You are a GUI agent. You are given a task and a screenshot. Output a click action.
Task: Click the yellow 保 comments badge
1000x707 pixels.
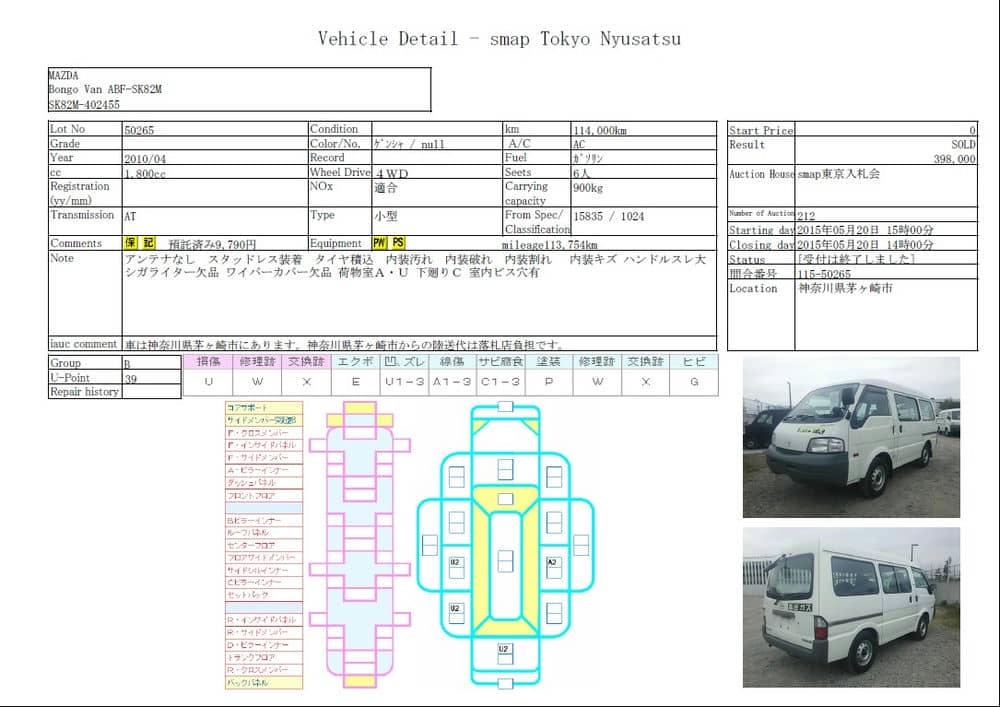coord(131,243)
